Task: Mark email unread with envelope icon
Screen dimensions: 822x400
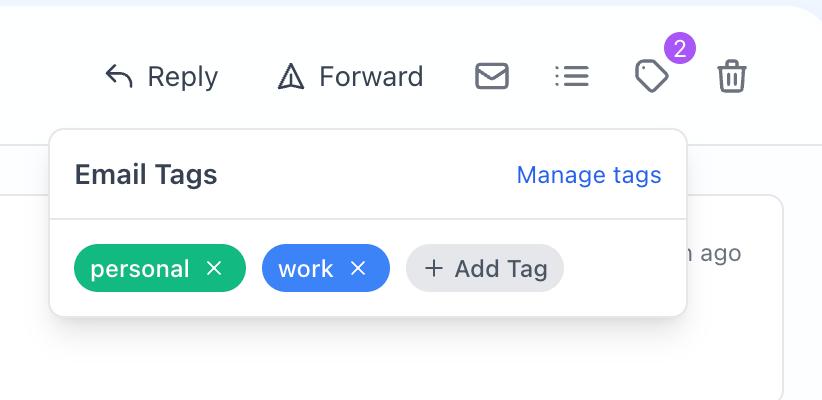Action: click(492, 76)
